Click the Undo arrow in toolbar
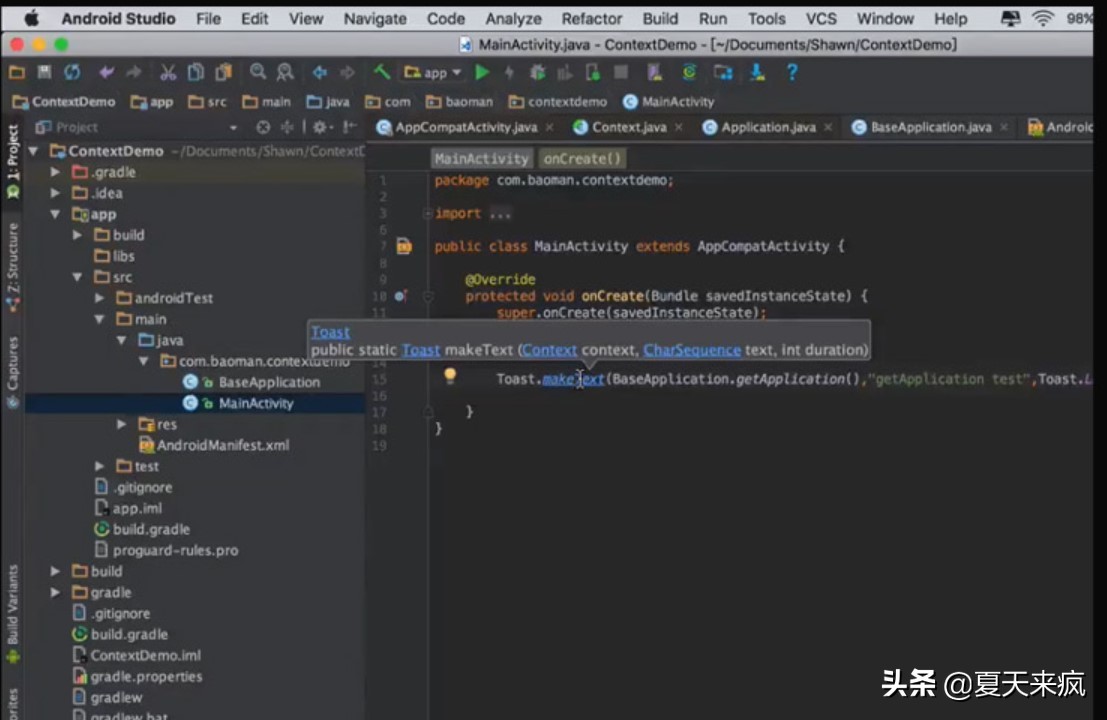Viewport: 1107px width, 720px height. click(106, 72)
